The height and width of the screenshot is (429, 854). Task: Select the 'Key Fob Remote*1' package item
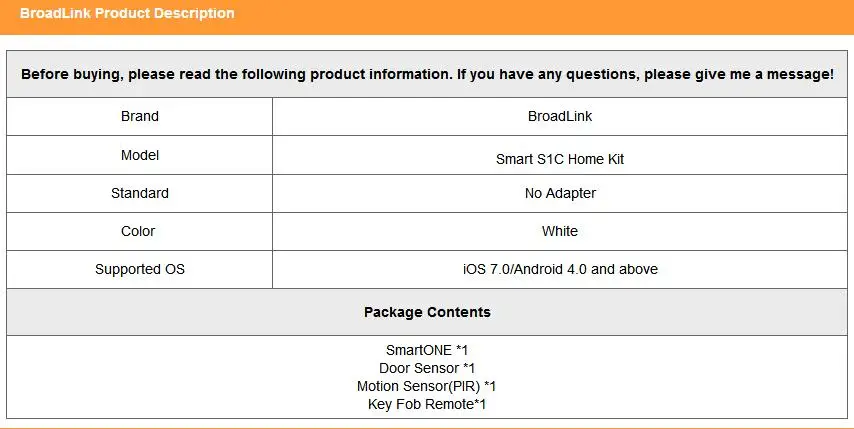click(427, 404)
